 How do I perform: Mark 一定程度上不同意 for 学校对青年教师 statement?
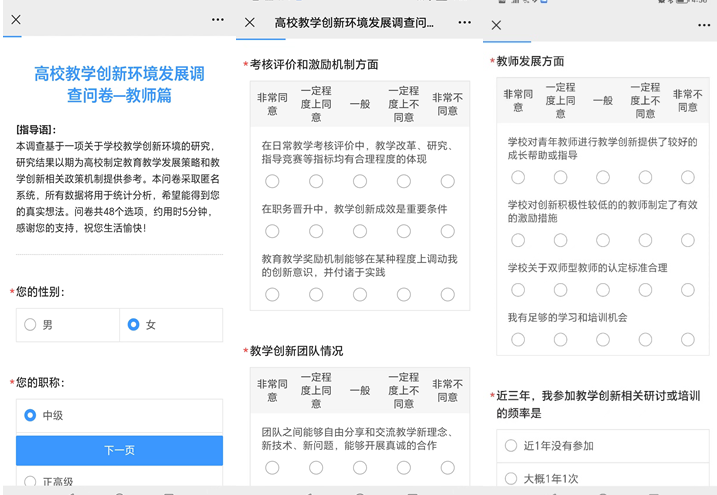click(646, 177)
